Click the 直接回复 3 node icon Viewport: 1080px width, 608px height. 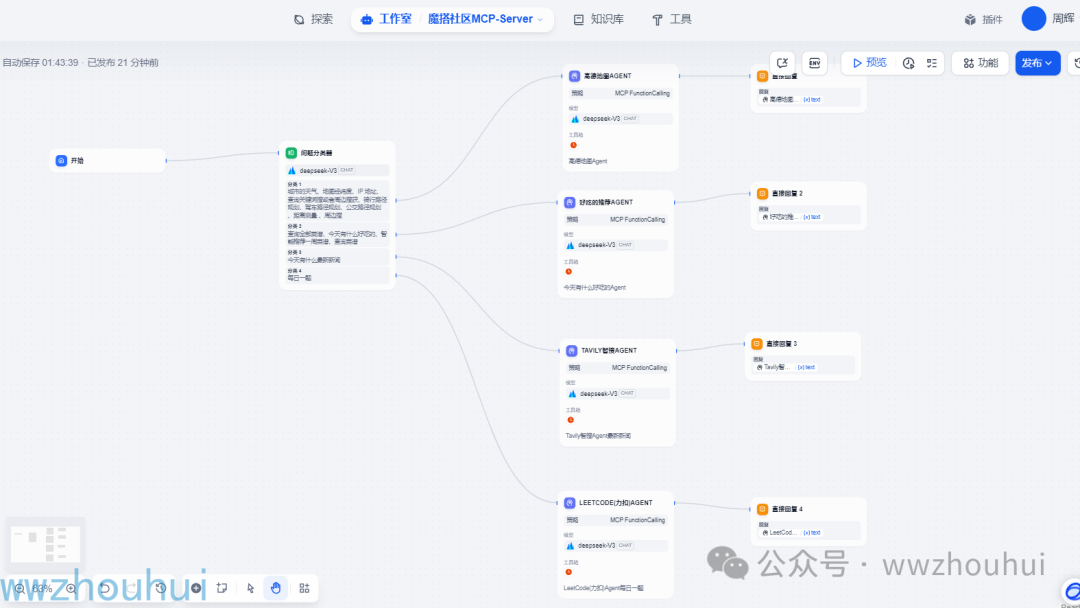click(x=757, y=344)
